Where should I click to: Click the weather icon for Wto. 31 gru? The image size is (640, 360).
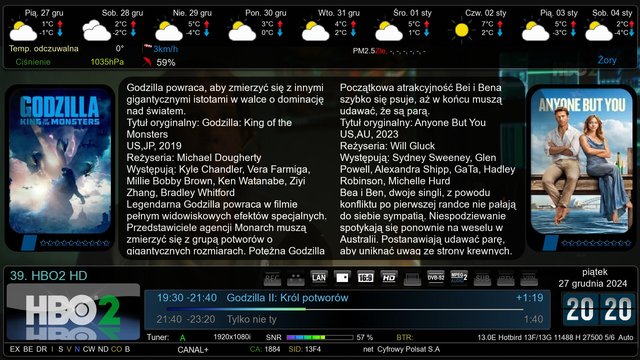point(315,31)
